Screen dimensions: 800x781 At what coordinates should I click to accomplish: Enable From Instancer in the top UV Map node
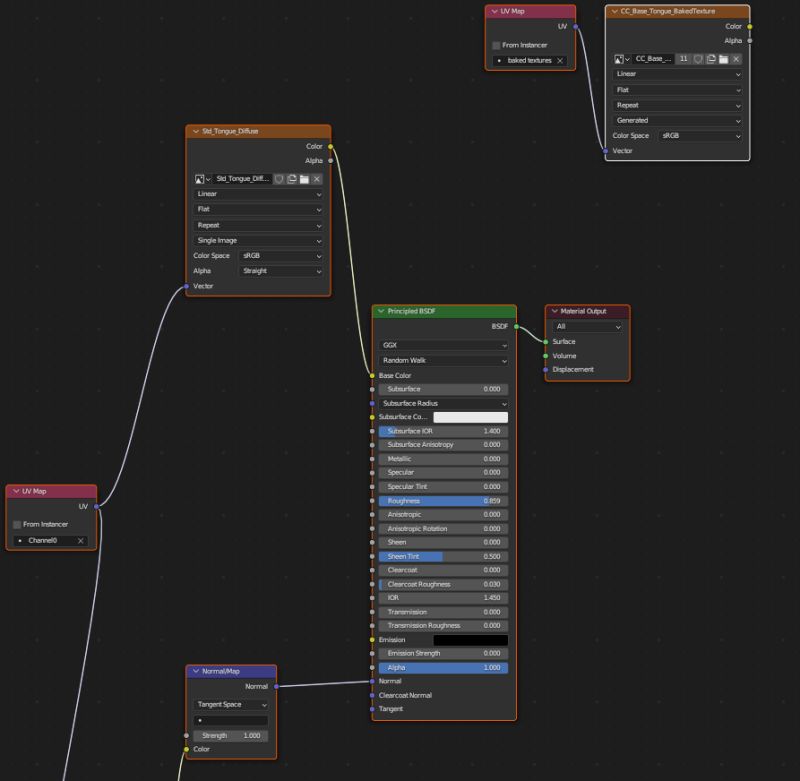point(496,44)
